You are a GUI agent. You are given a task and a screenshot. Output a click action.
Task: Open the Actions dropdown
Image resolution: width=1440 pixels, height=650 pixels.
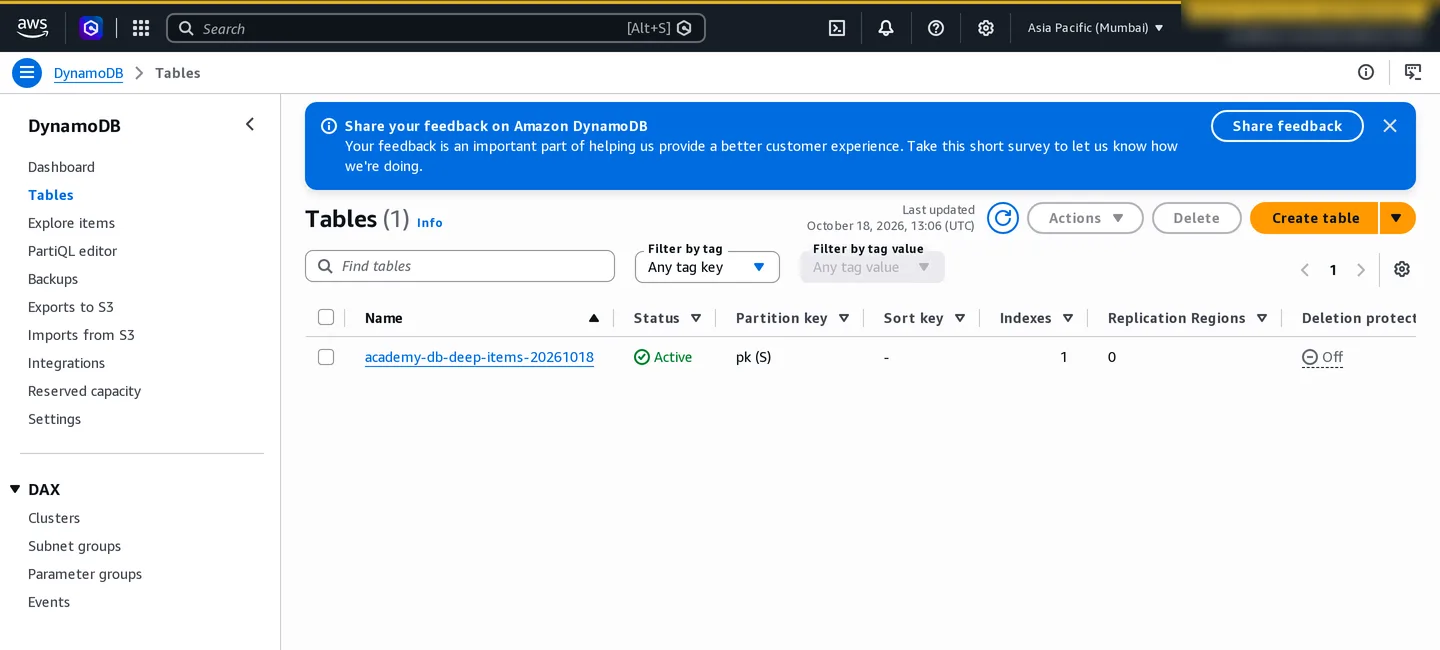pos(1085,218)
